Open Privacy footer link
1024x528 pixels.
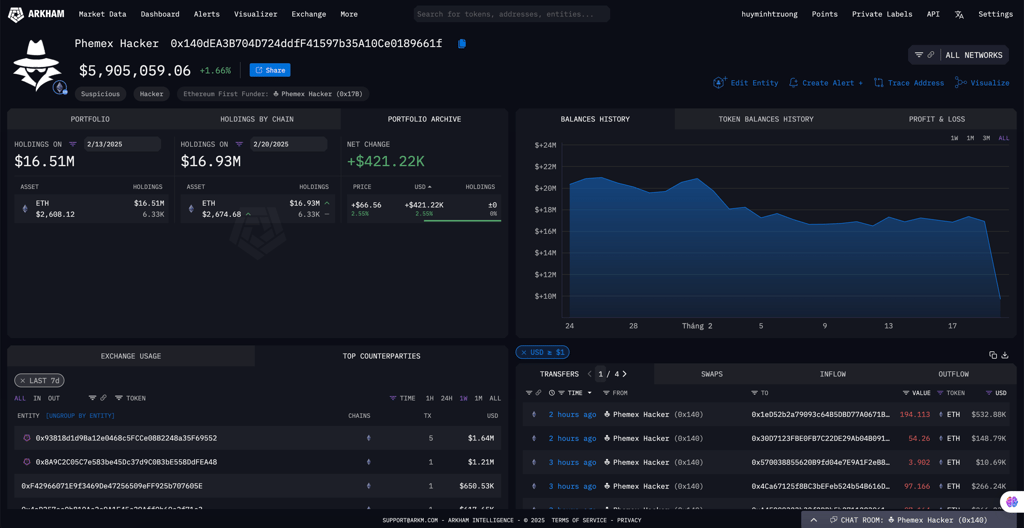629,520
